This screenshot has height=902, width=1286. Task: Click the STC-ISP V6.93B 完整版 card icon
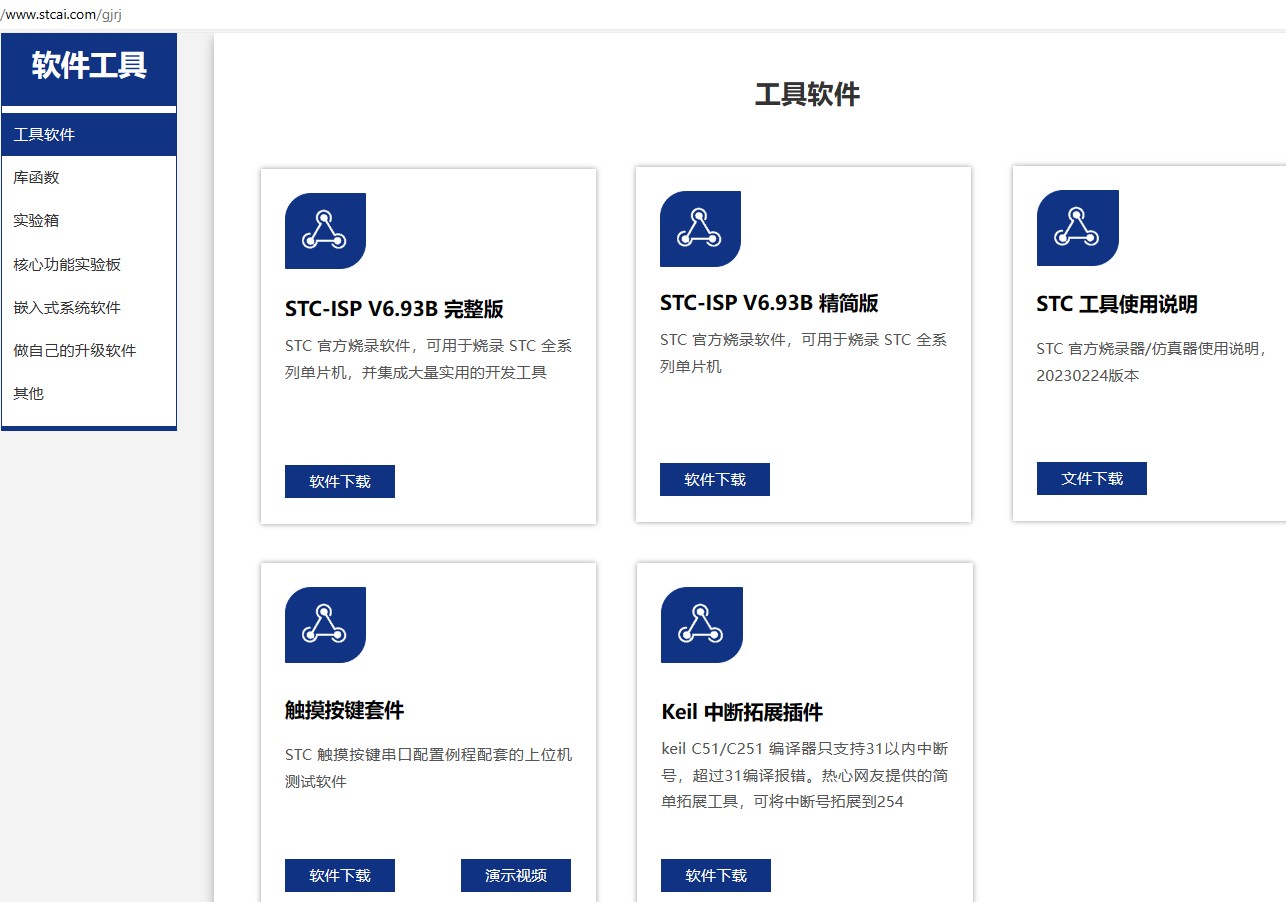325,231
